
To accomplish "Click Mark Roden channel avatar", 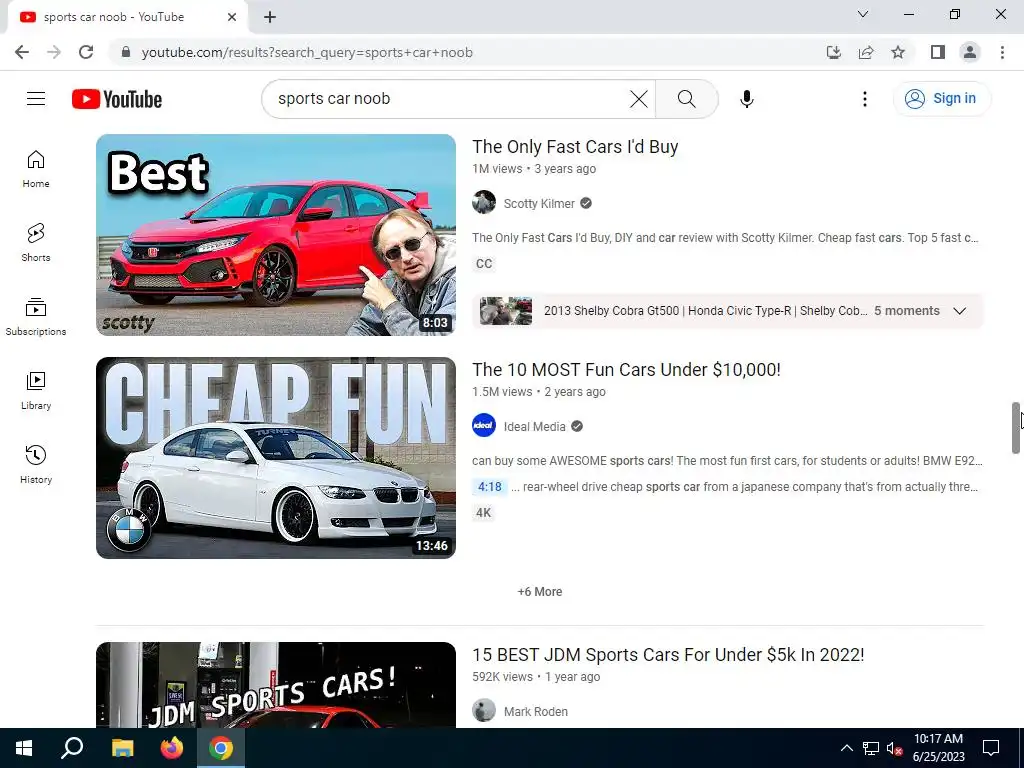I will tap(484, 711).
